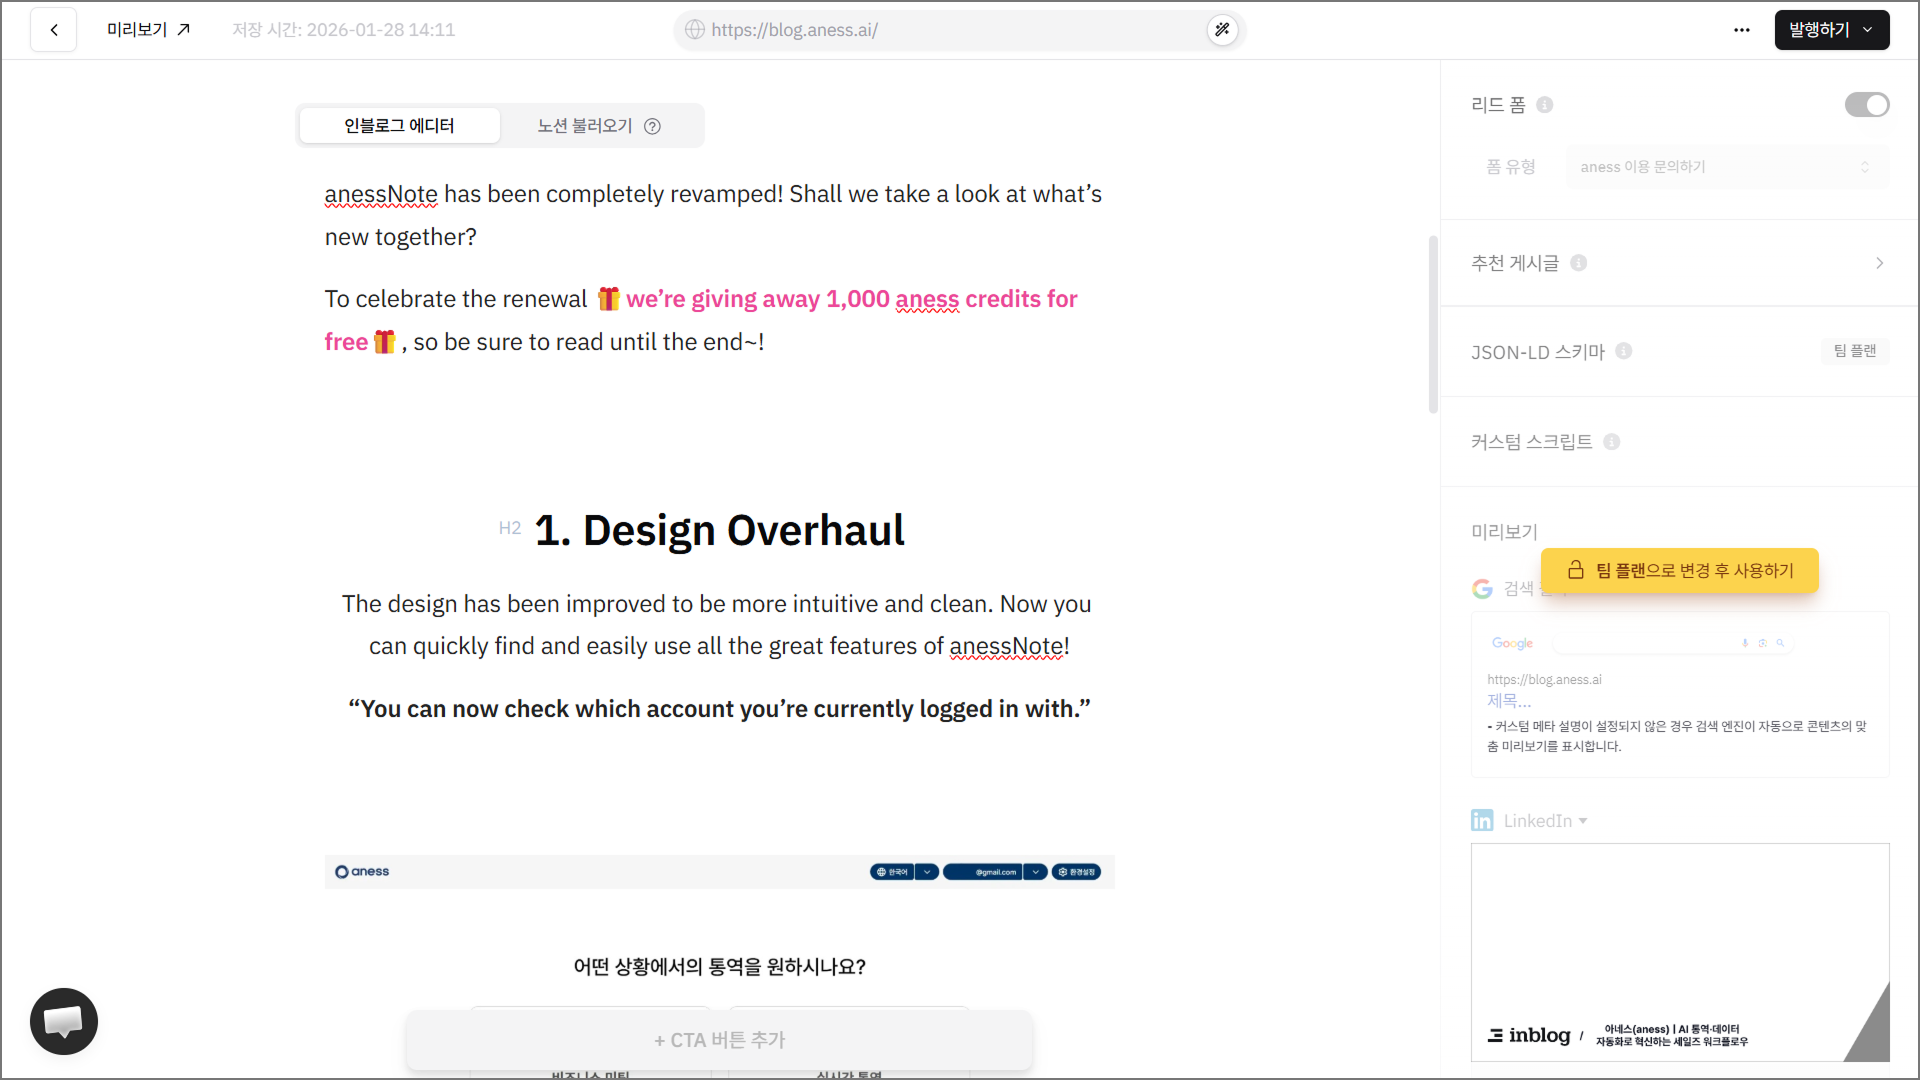
Task: Click info icon next to 리드 폼
Action: click(x=1544, y=105)
